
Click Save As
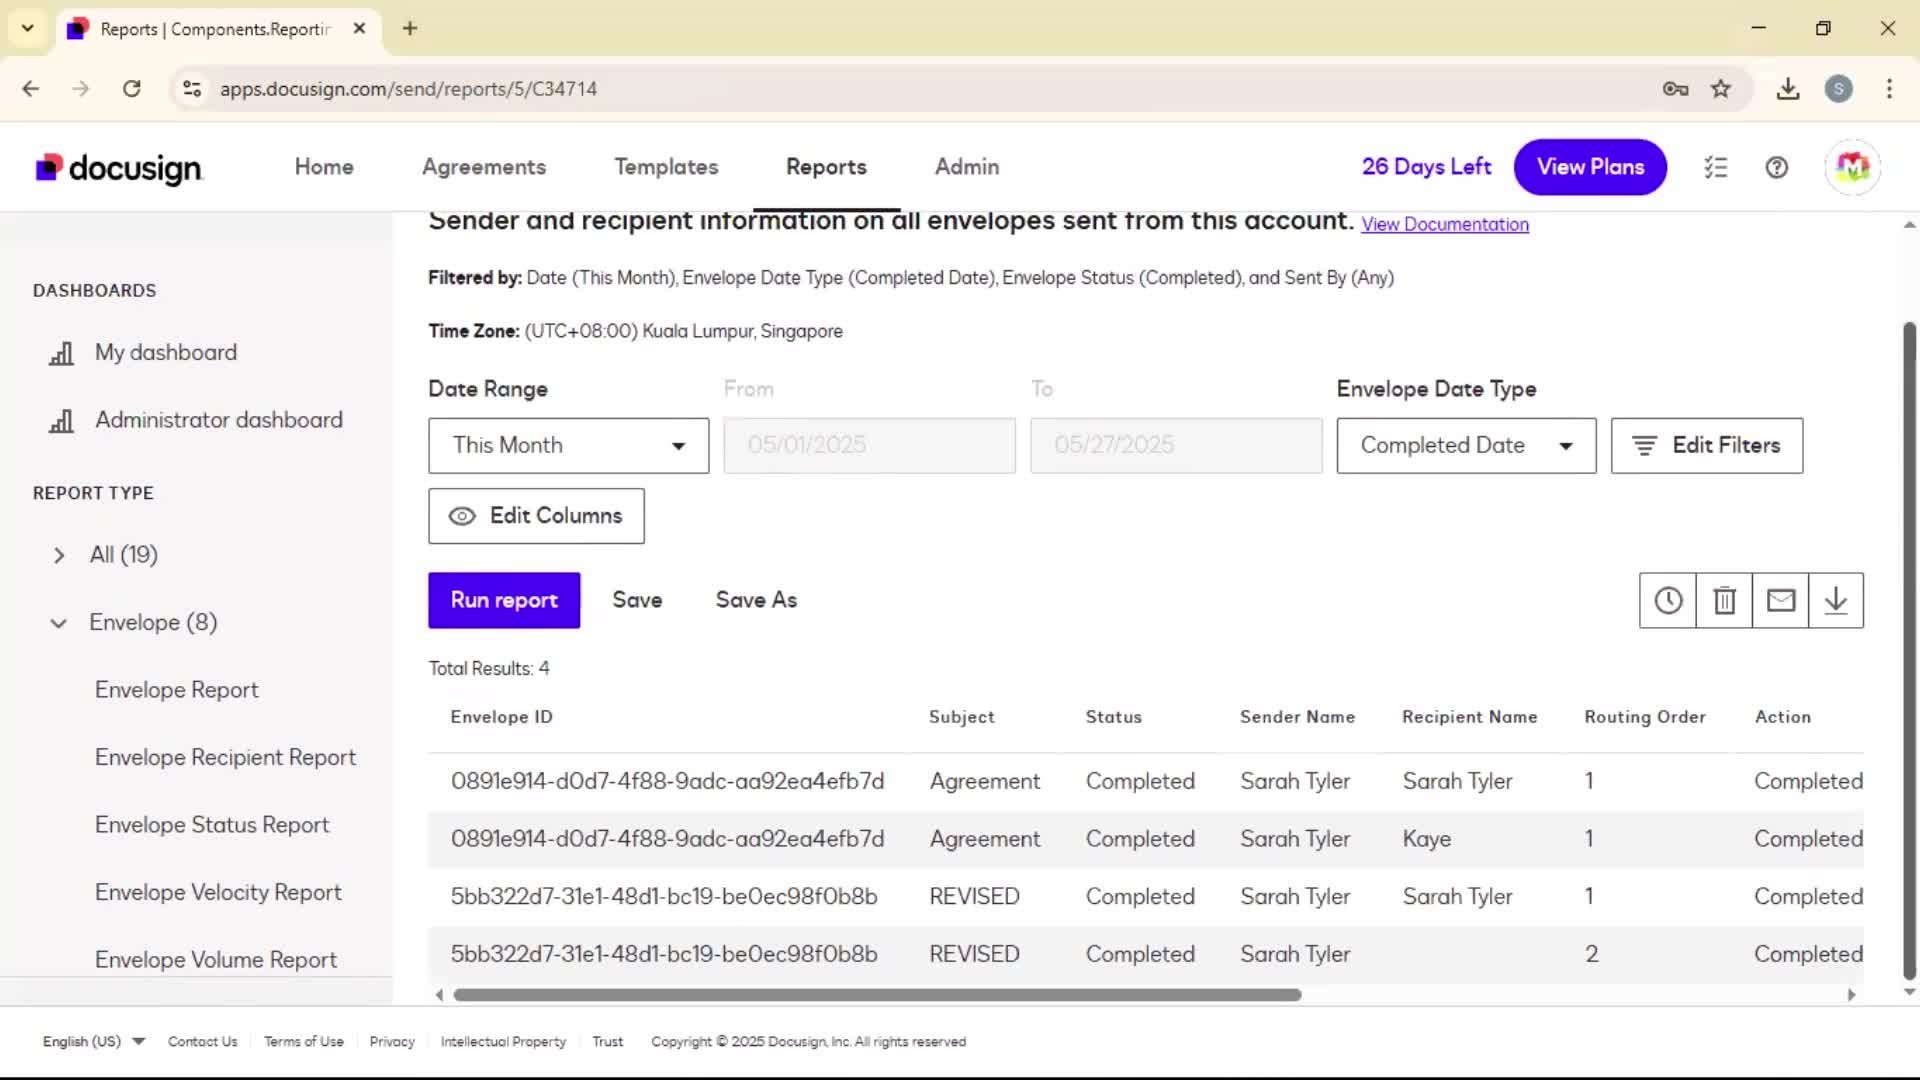coord(756,600)
